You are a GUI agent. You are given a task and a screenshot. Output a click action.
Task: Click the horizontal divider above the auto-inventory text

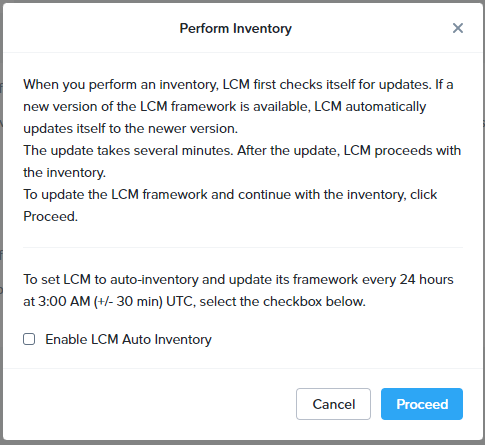coord(243,247)
